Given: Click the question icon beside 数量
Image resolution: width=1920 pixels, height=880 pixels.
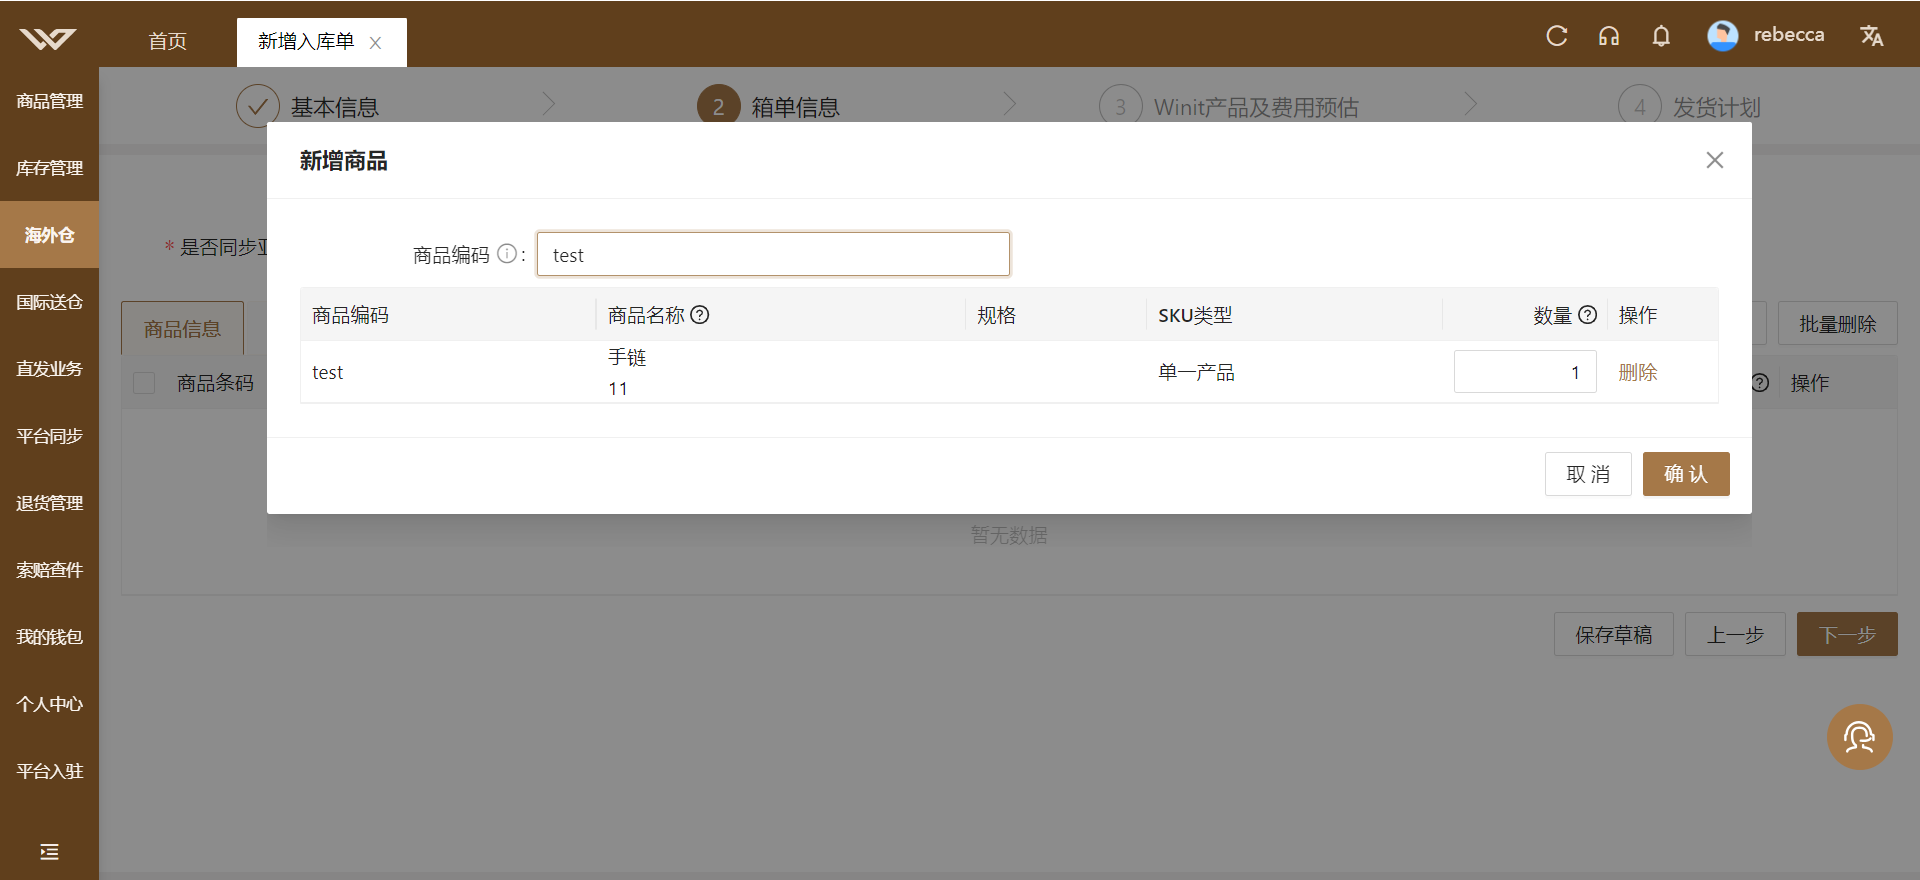Looking at the screenshot, I should [1587, 315].
